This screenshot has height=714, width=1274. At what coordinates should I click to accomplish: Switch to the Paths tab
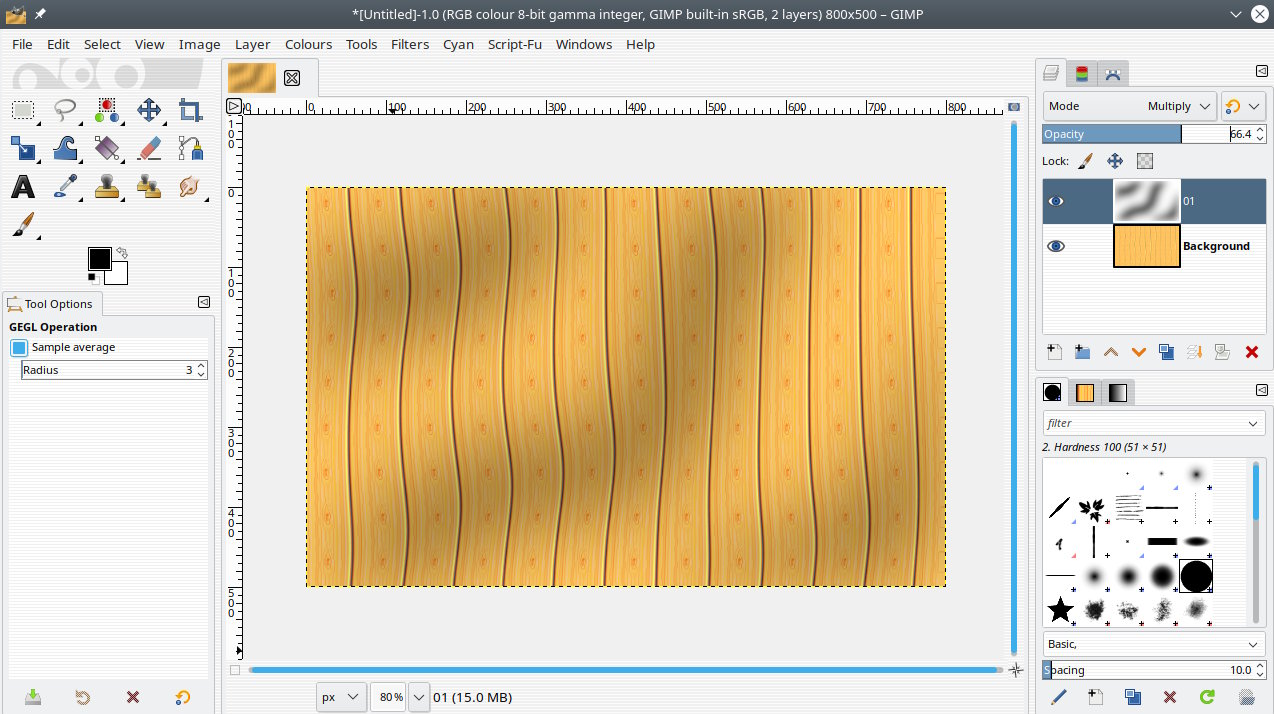pos(1112,73)
